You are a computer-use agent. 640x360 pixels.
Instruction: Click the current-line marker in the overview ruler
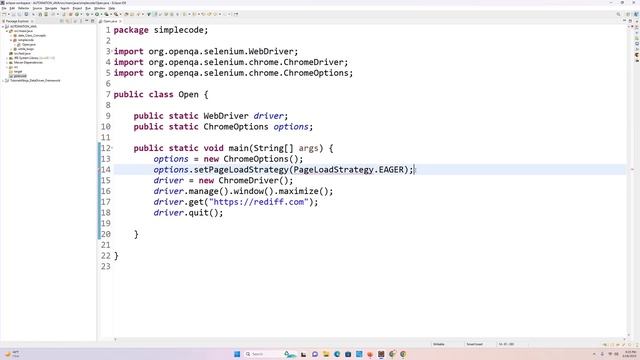(632, 169)
